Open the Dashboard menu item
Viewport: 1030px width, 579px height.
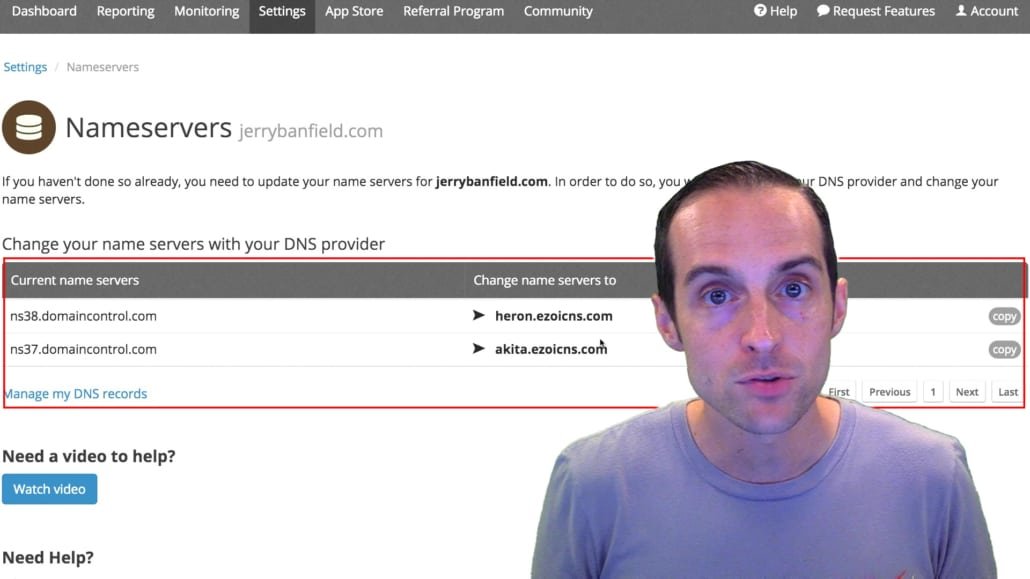[44, 11]
